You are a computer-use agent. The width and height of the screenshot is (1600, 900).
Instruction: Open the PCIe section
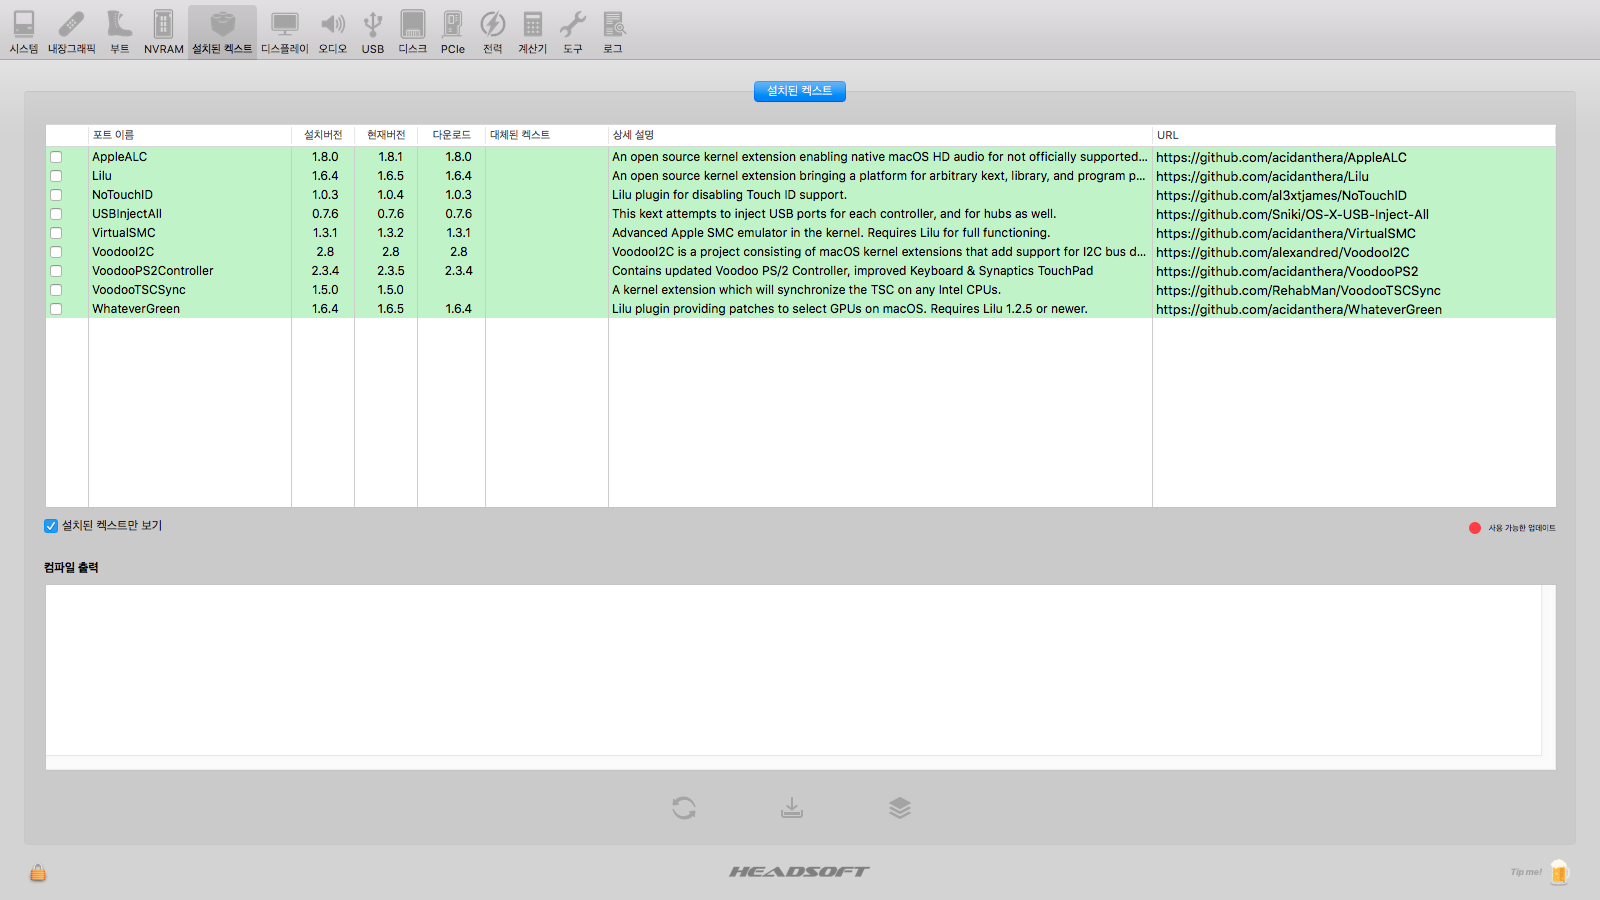pos(453,31)
